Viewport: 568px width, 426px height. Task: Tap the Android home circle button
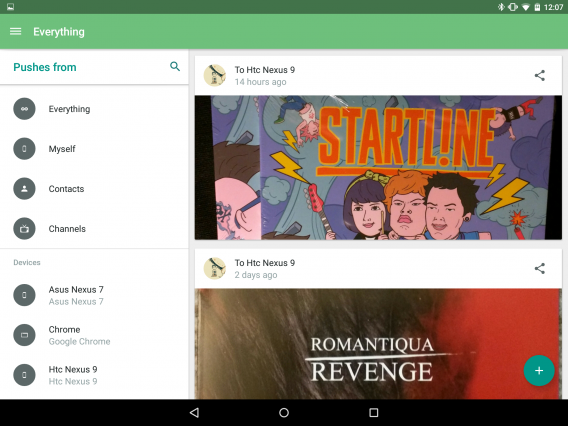pos(284,413)
